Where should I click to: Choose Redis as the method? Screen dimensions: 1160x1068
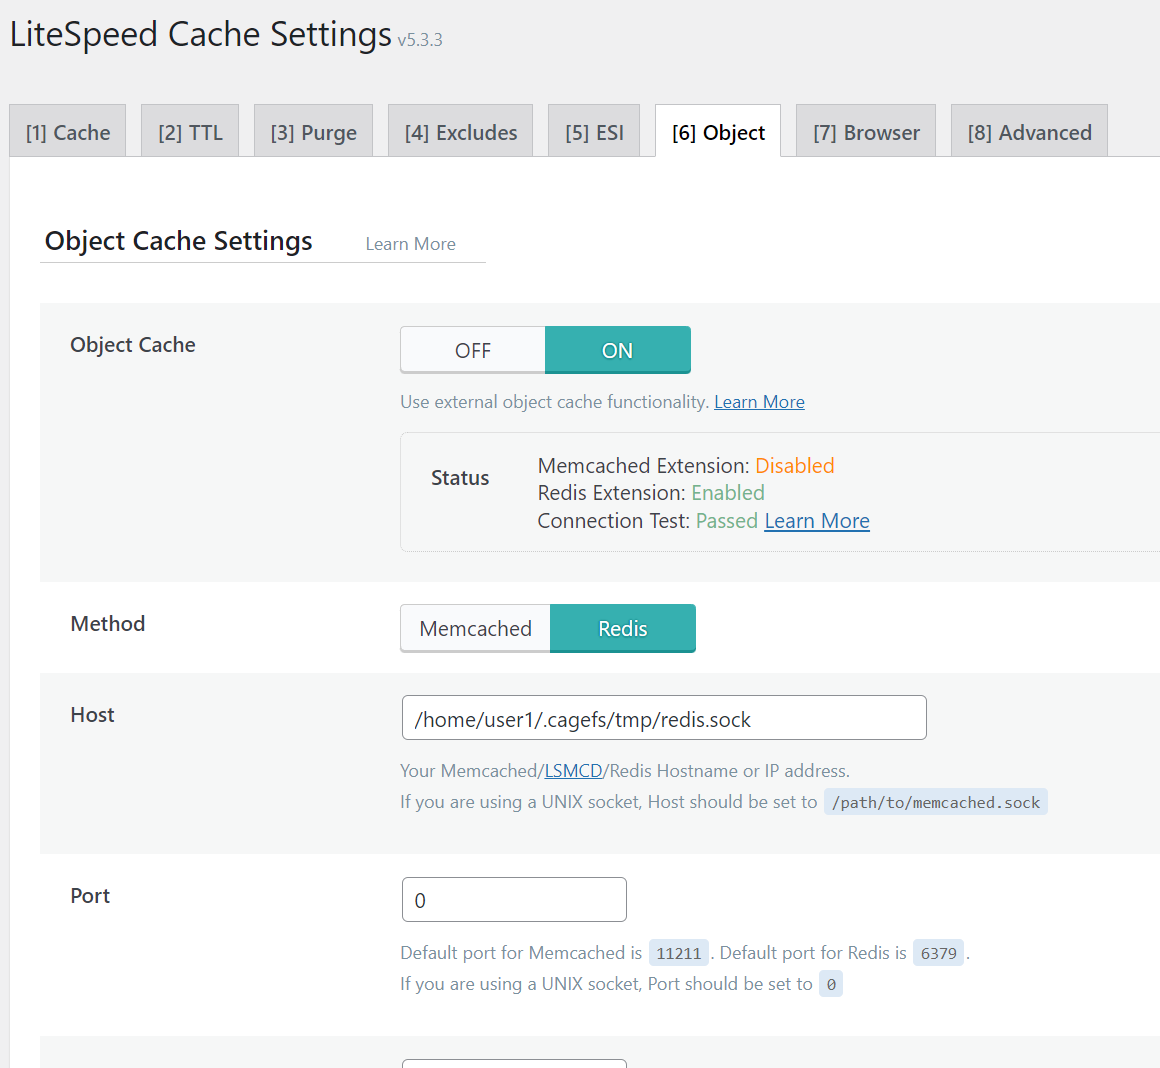(x=623, y=628)
